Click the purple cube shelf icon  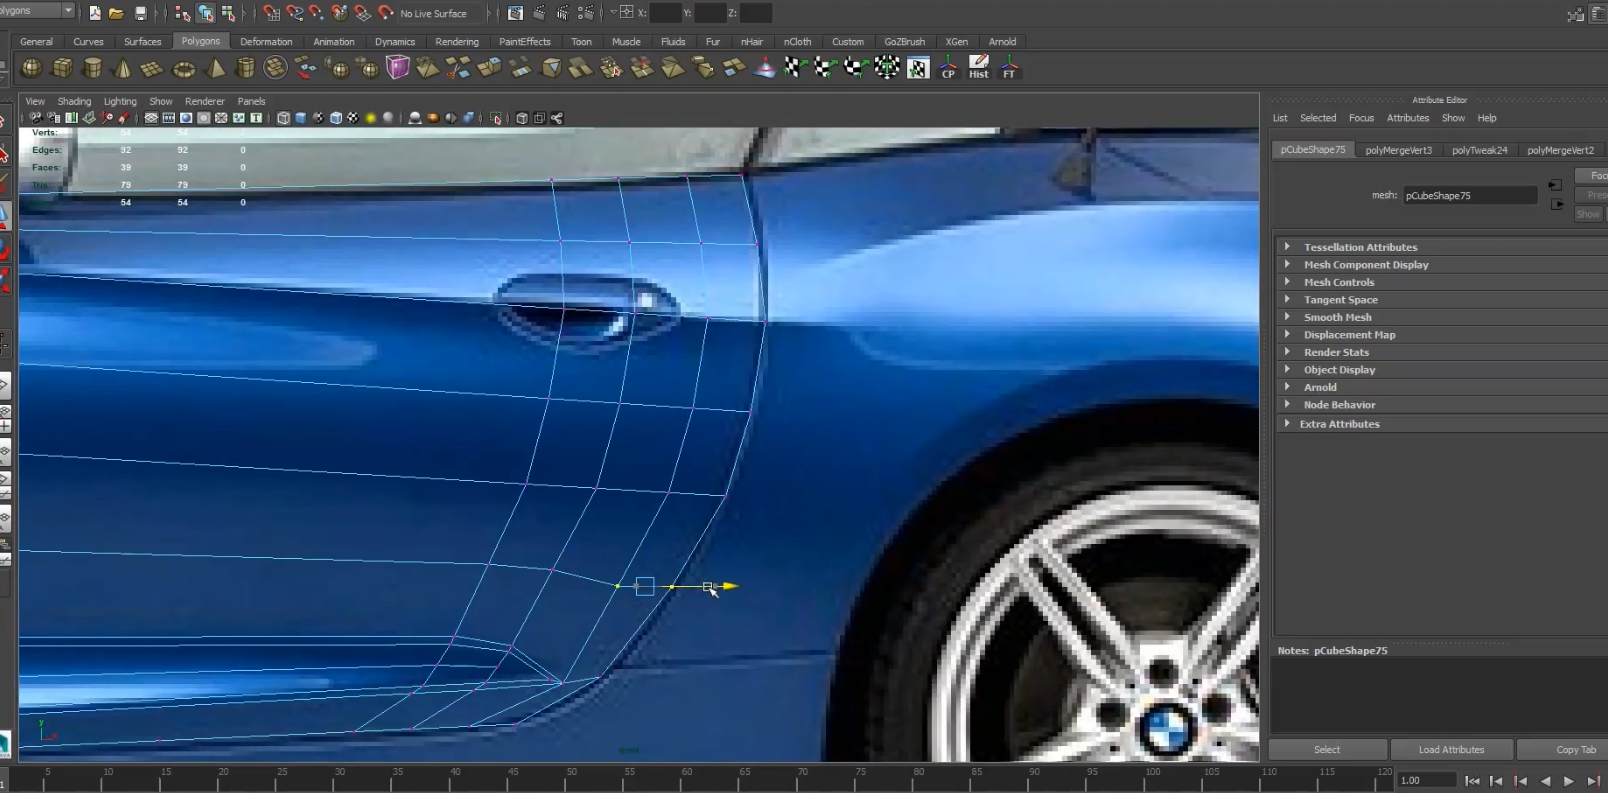coord(398,68)
